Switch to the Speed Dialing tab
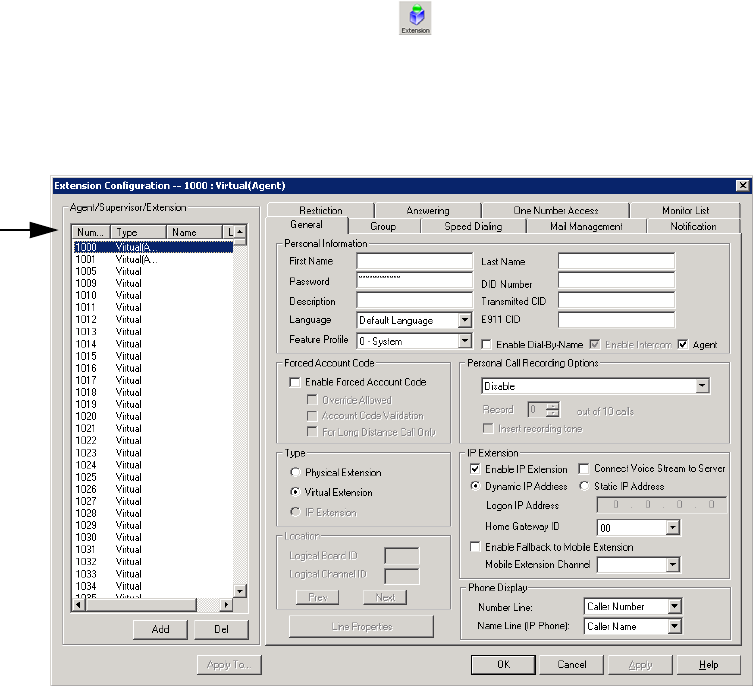 click(473, 227)
